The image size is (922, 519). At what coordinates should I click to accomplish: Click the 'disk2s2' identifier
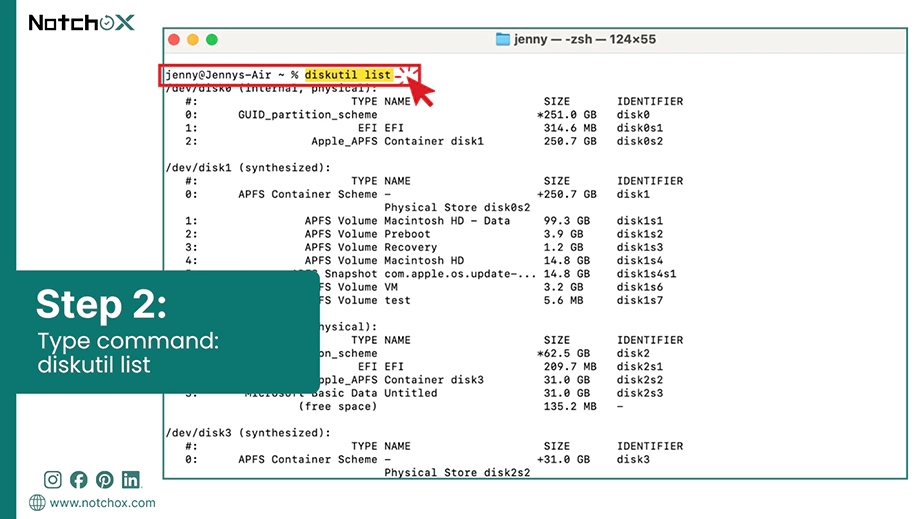[640, 380]
